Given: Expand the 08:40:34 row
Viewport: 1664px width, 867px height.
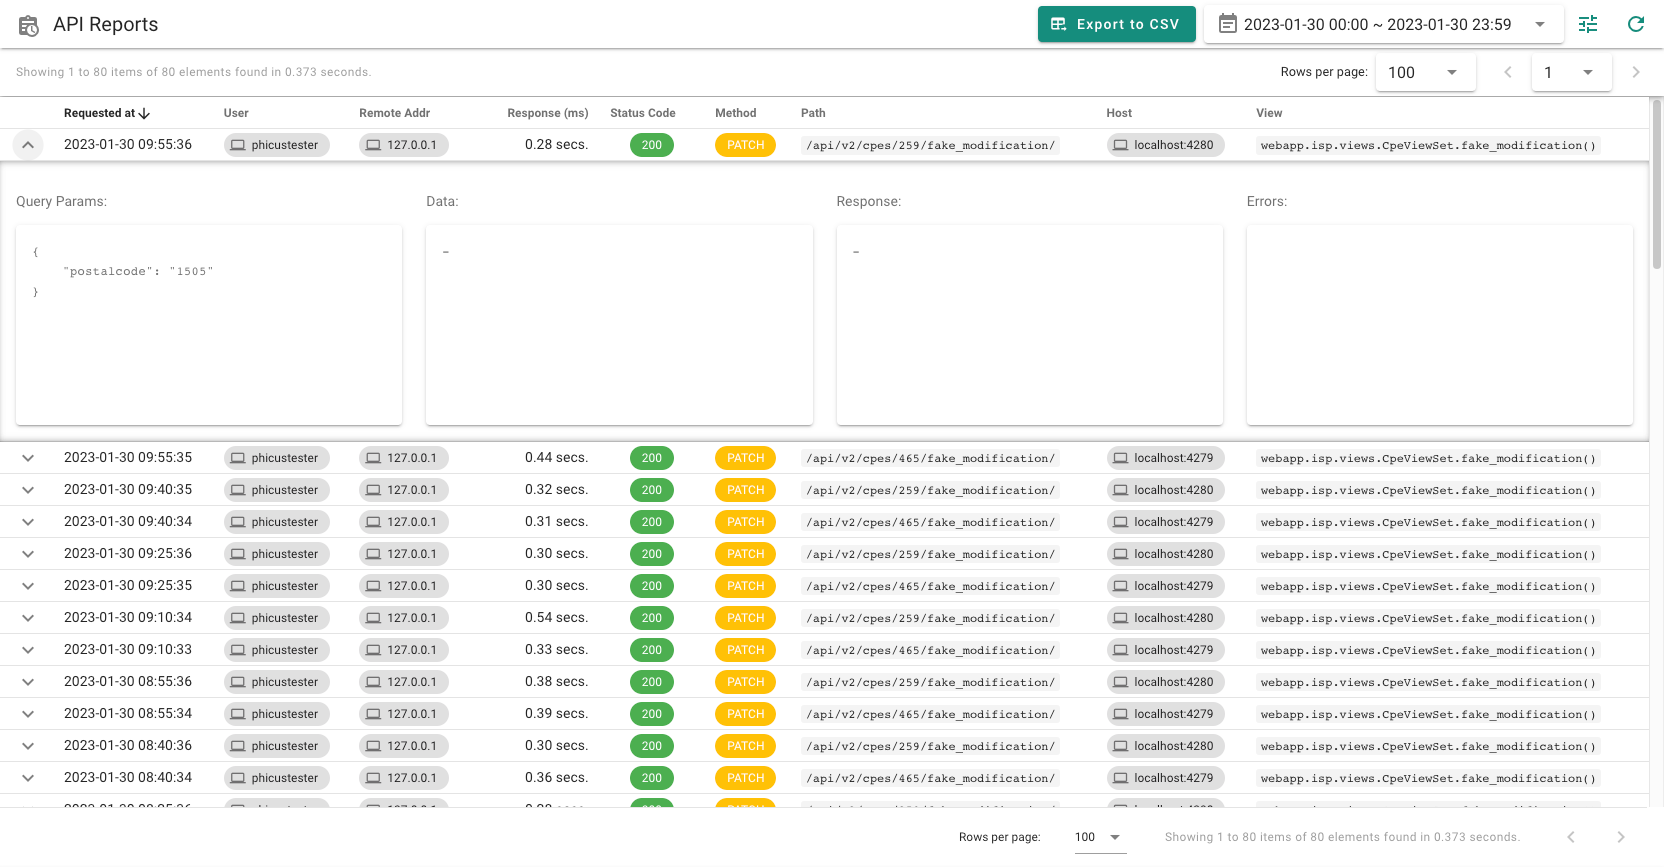Looking at the screenshot, I should click(x=28, y=778).
